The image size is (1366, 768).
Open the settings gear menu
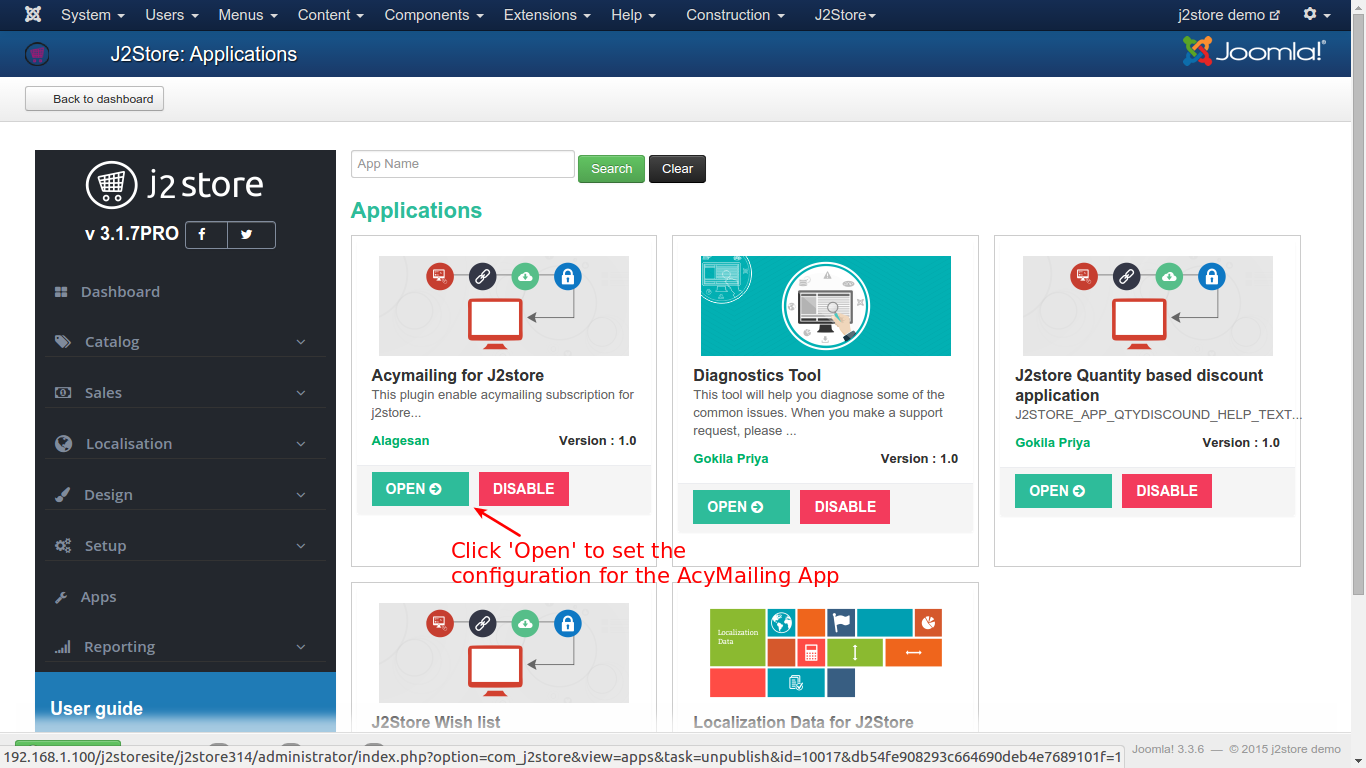(x=1317, y=15)
